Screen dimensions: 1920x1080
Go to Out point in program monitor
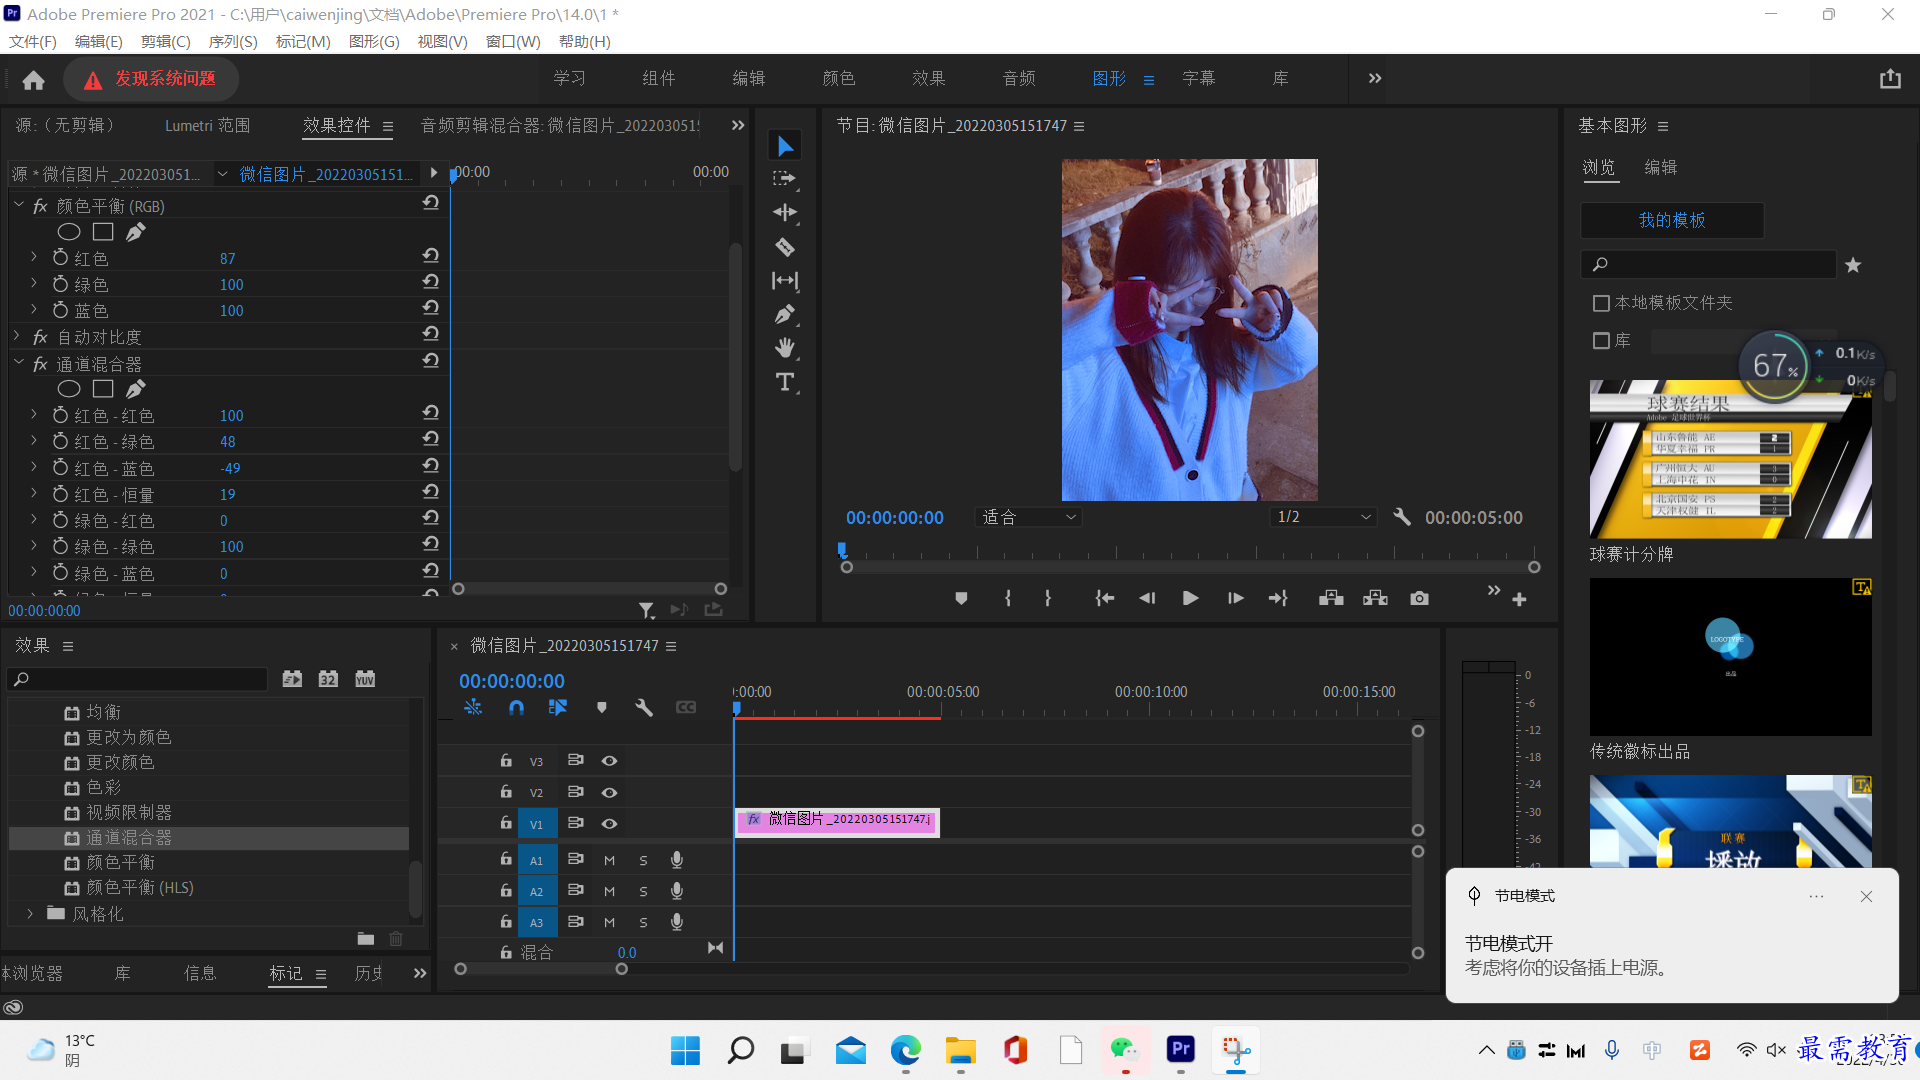point(1278,598)
